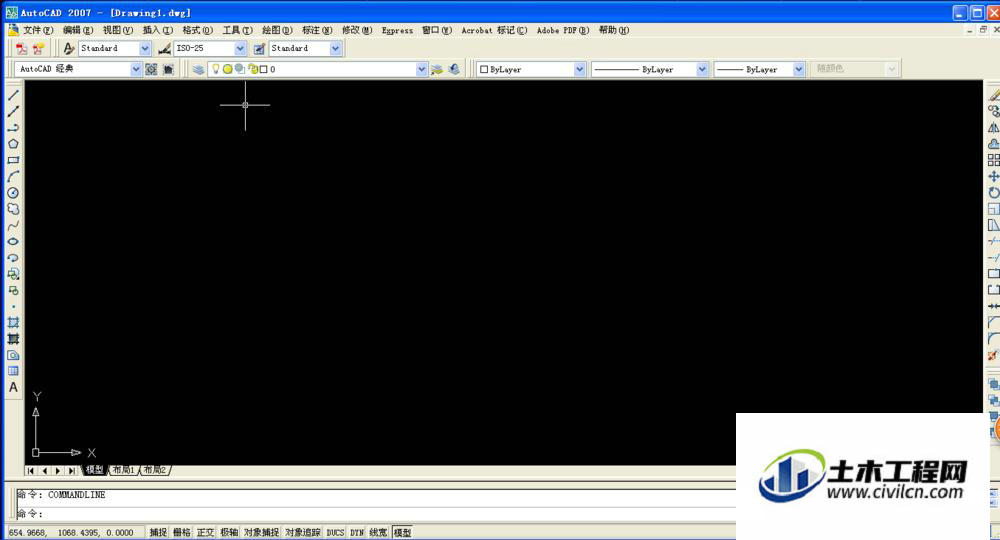Toggle DUCS in the status bar

335,532
